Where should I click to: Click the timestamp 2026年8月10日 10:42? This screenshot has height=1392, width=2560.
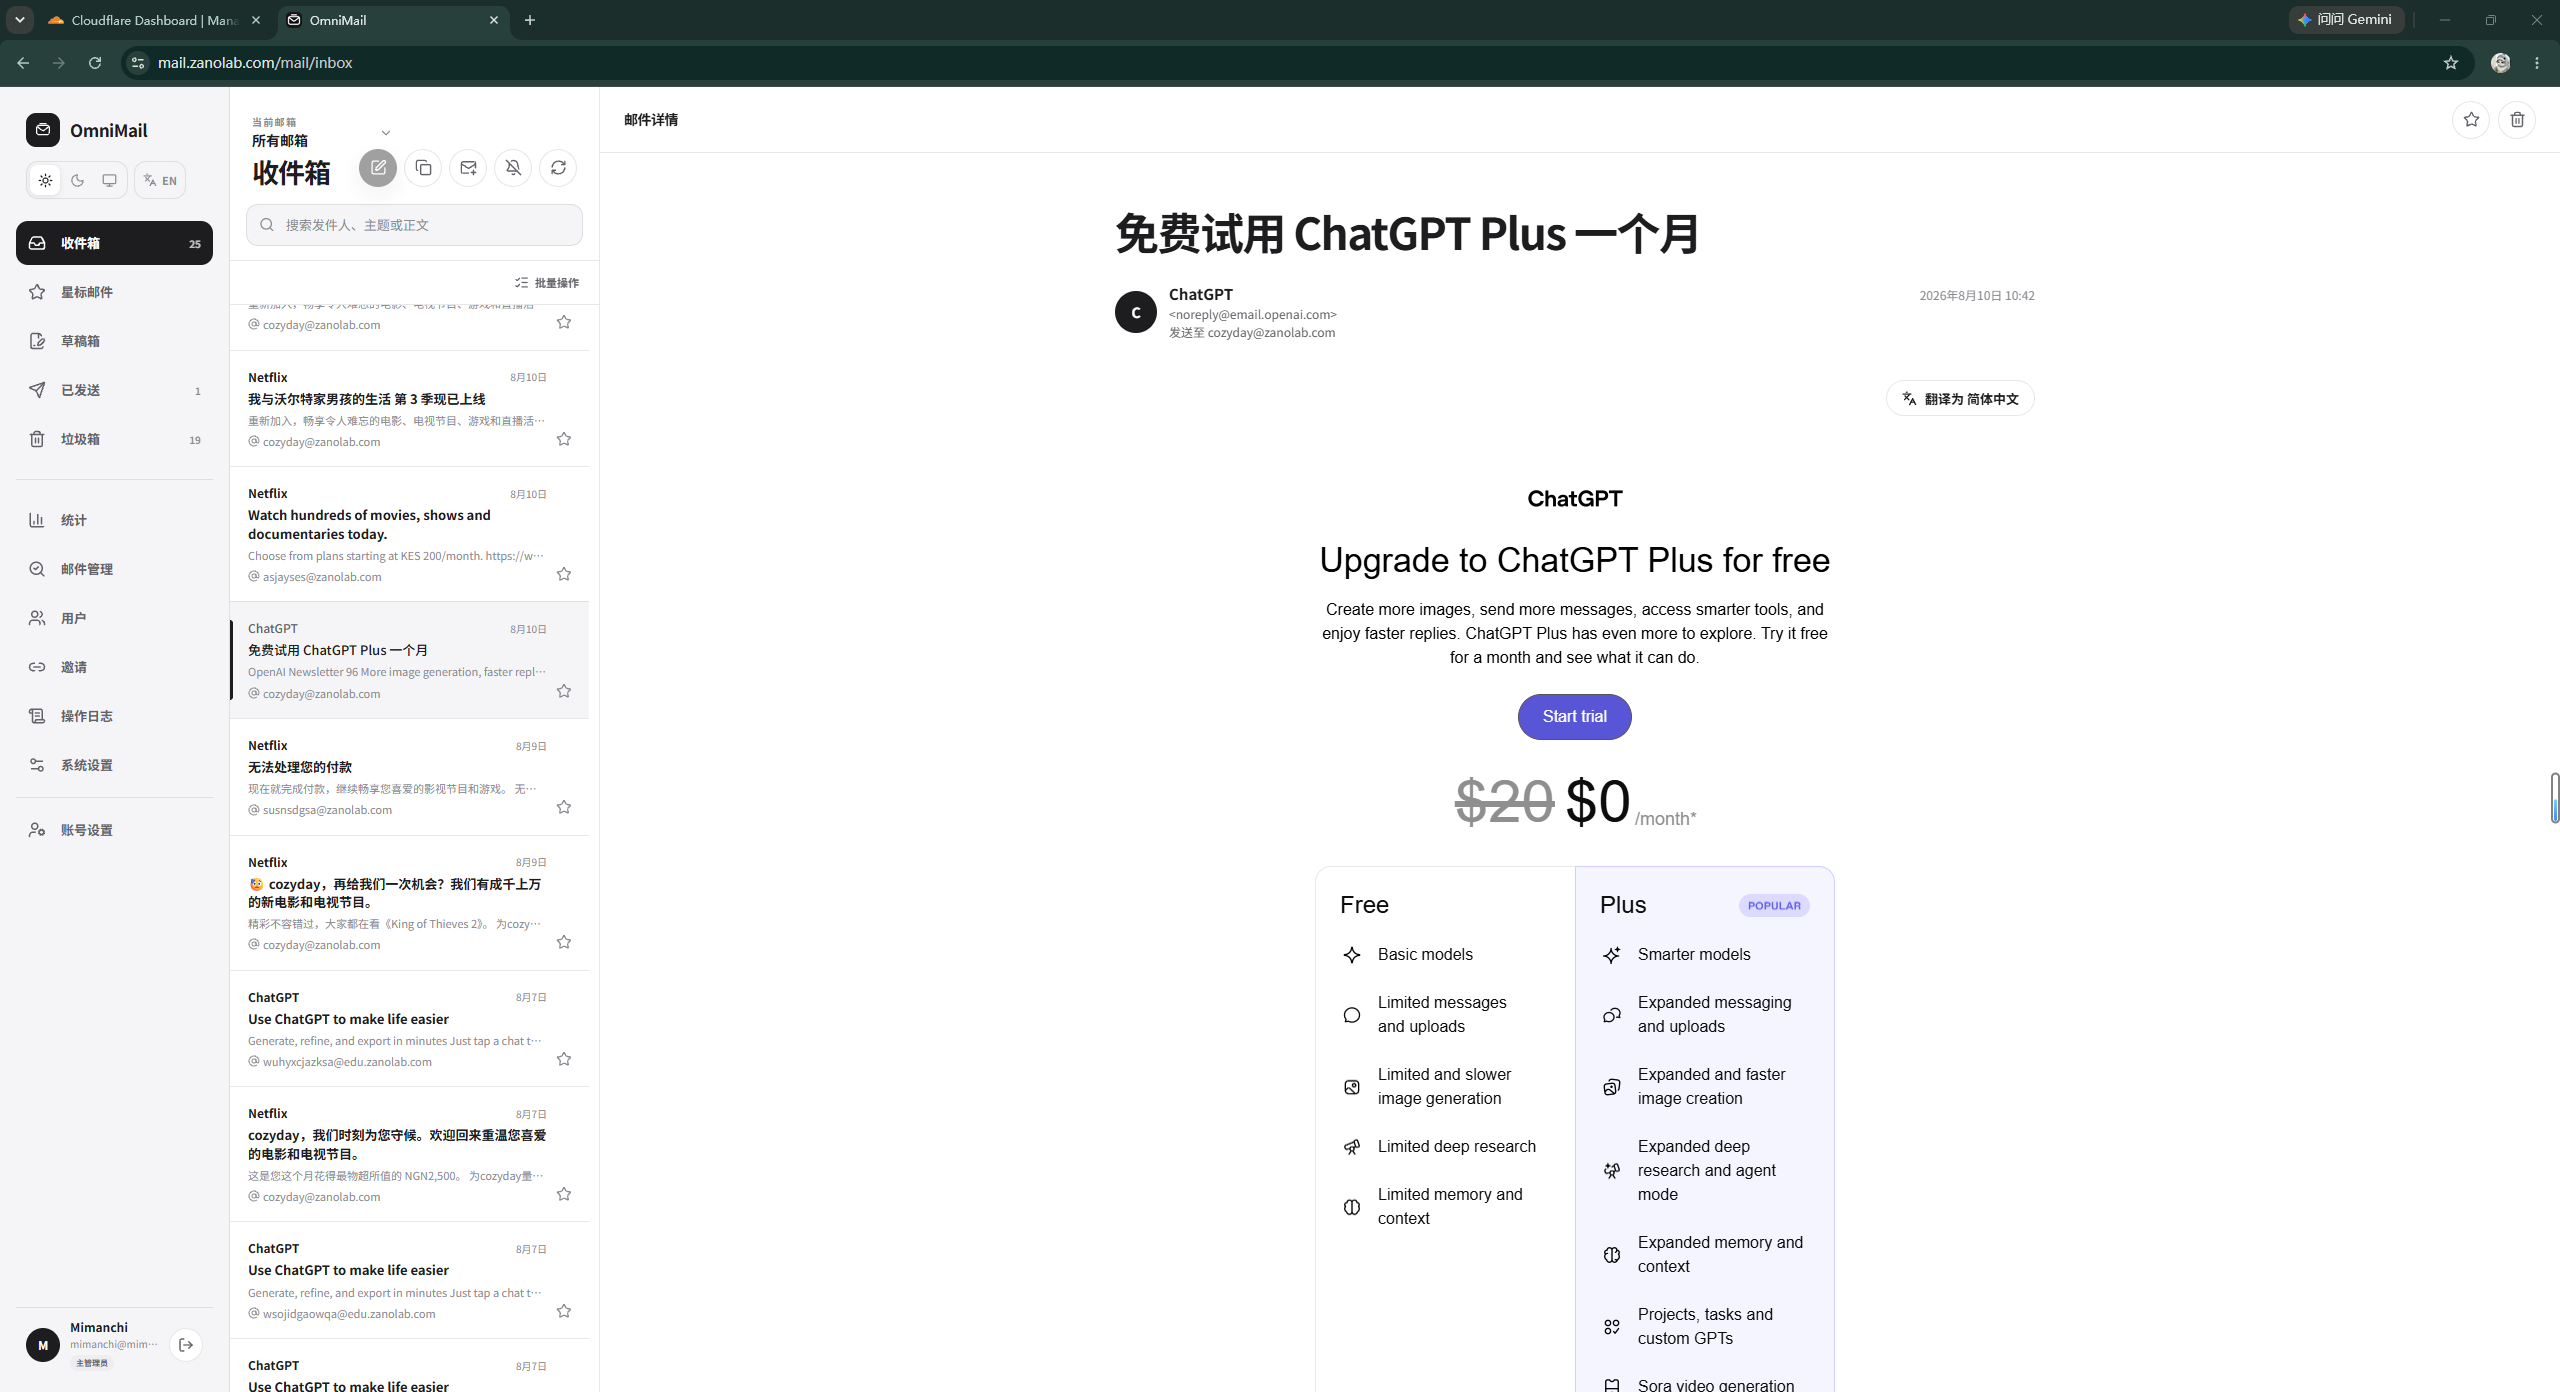click(1977, 296)
